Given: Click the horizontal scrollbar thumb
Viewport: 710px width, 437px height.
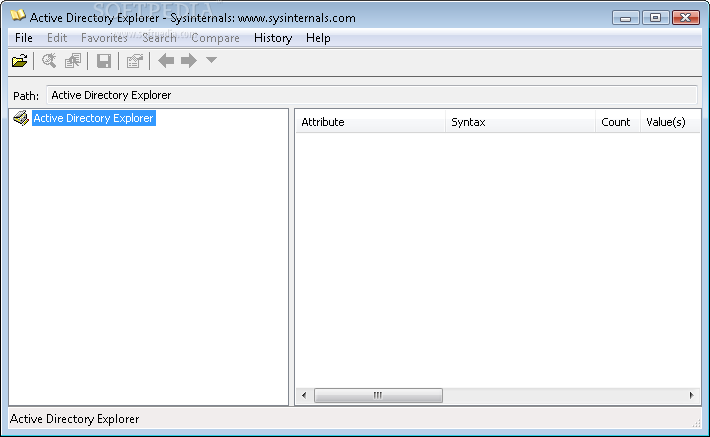Looking at the screenshot, I should click(378, 395).
